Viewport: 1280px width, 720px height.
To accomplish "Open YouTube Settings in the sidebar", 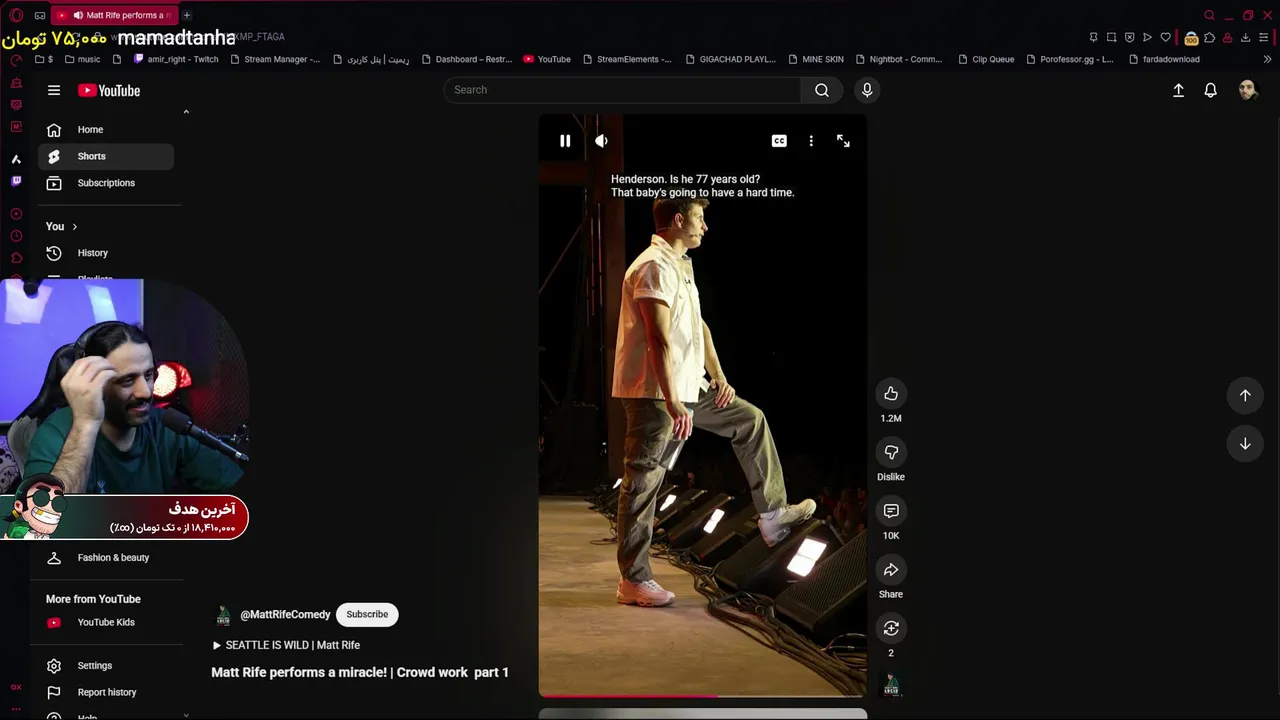I will pyautogui.click(x=106, y=666).
